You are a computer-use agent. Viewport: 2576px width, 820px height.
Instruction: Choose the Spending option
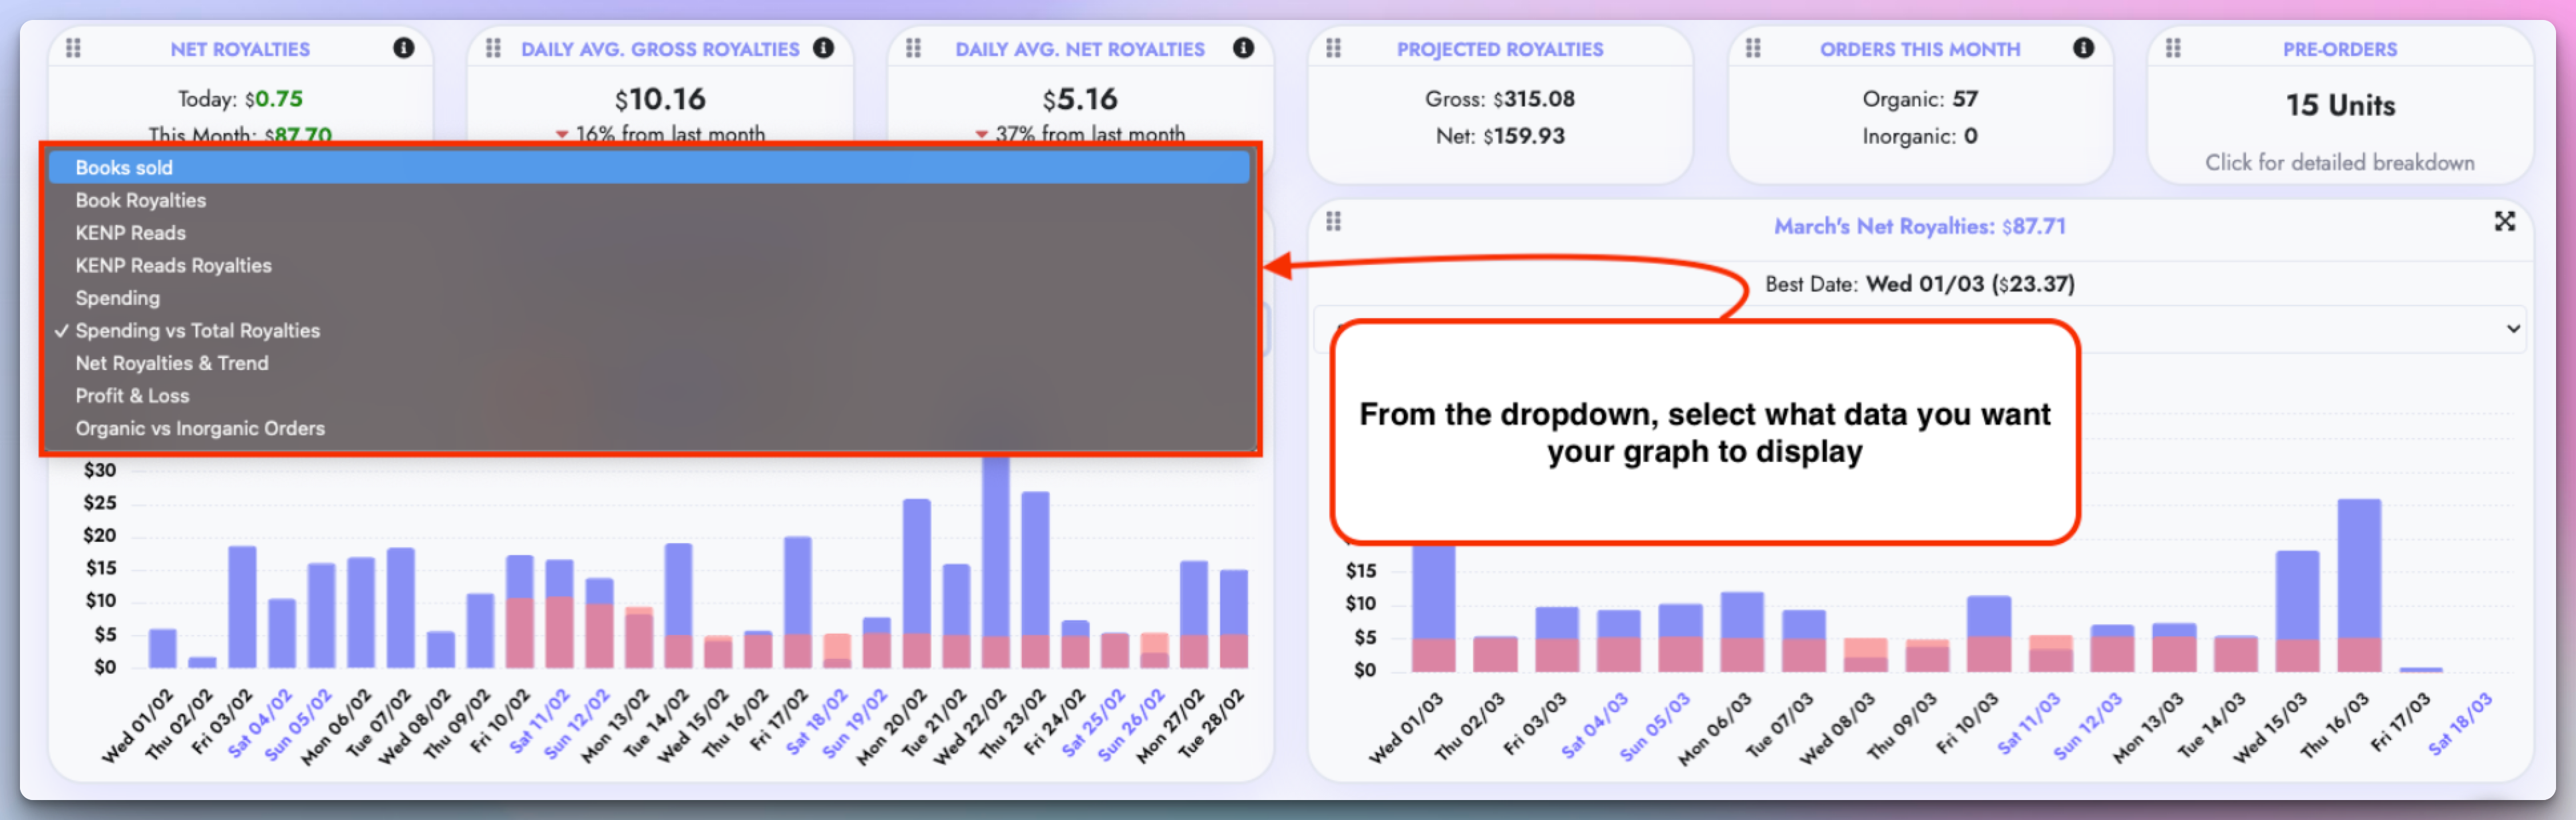pyautogui.click(x=650, y=298)
